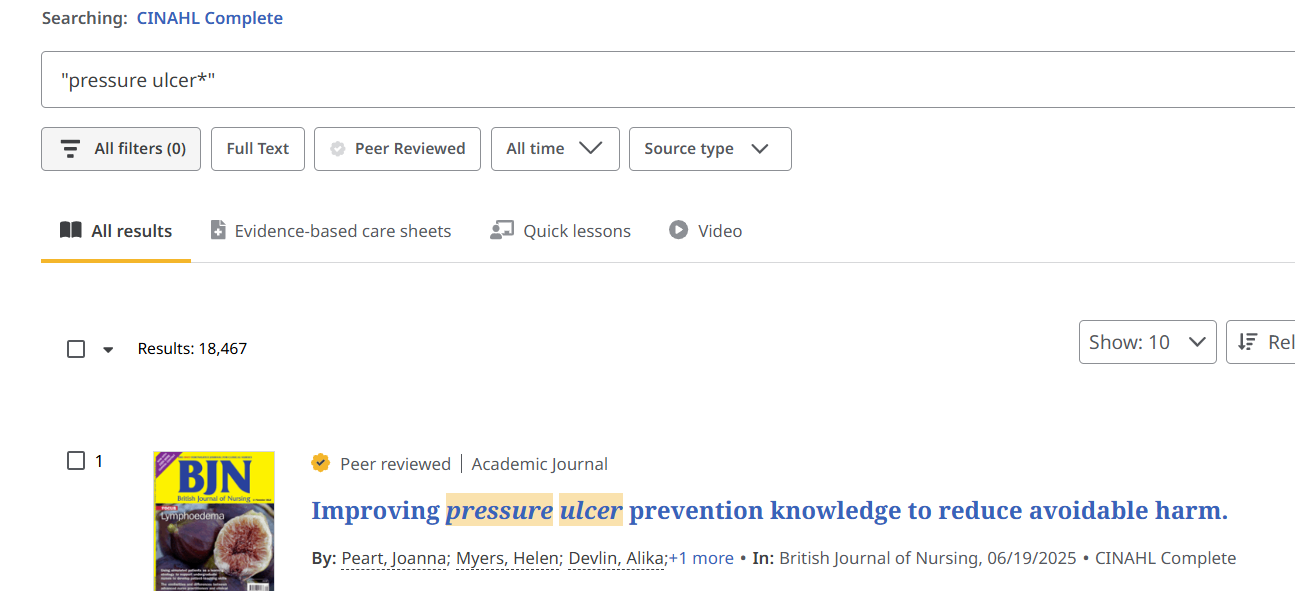This screenshot has width=1295, height=591.
Task: Click the All filters sliders icon
Action: tap(70, 149)
